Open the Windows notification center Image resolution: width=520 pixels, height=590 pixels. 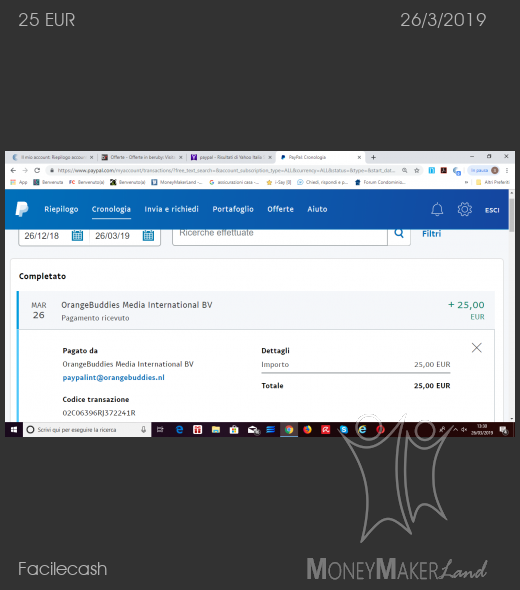pos(503,430)
